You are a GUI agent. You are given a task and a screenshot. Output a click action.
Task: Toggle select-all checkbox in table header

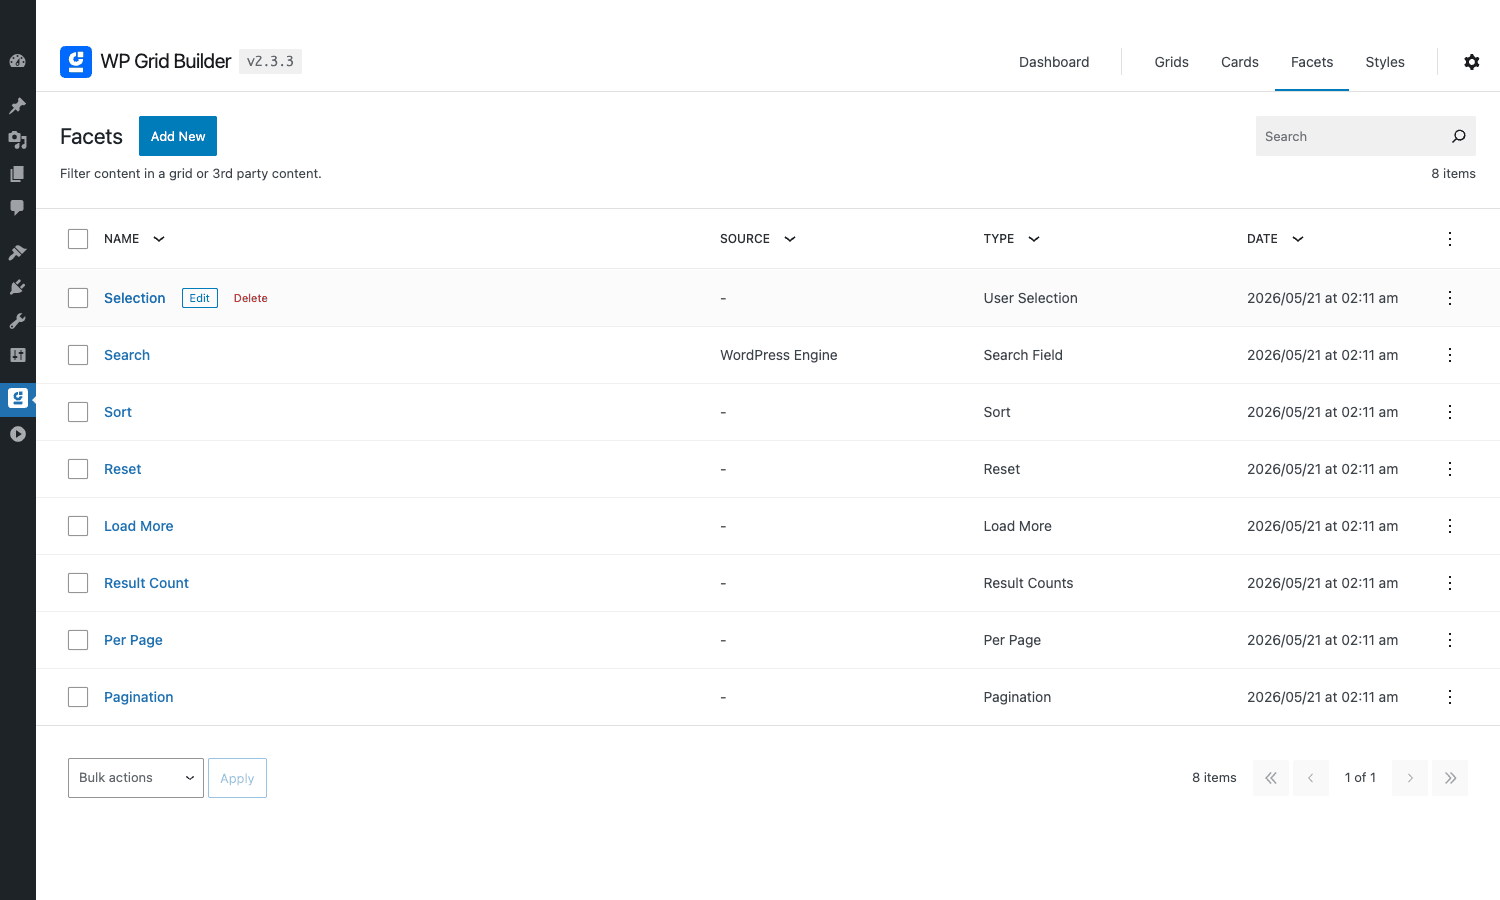[78, 239]
